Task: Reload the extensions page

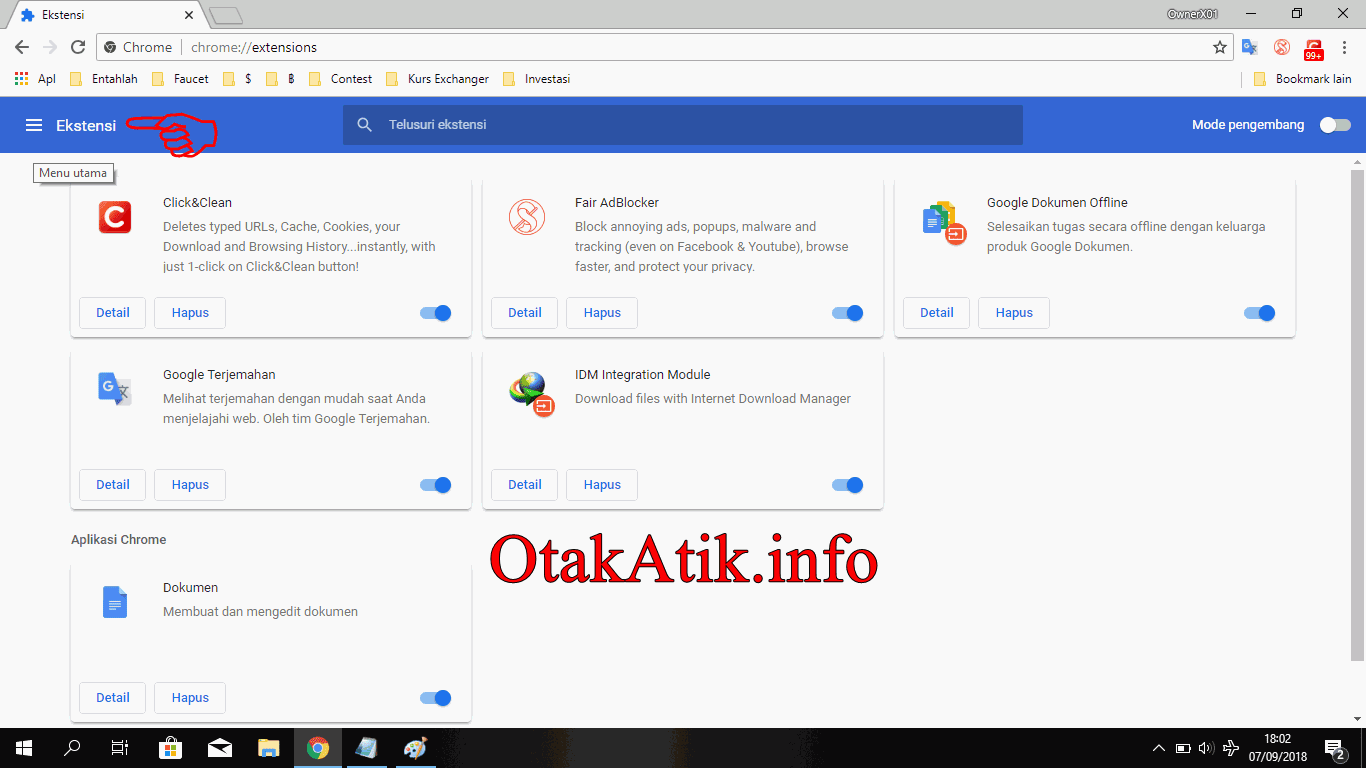Action: click(78, 47)
